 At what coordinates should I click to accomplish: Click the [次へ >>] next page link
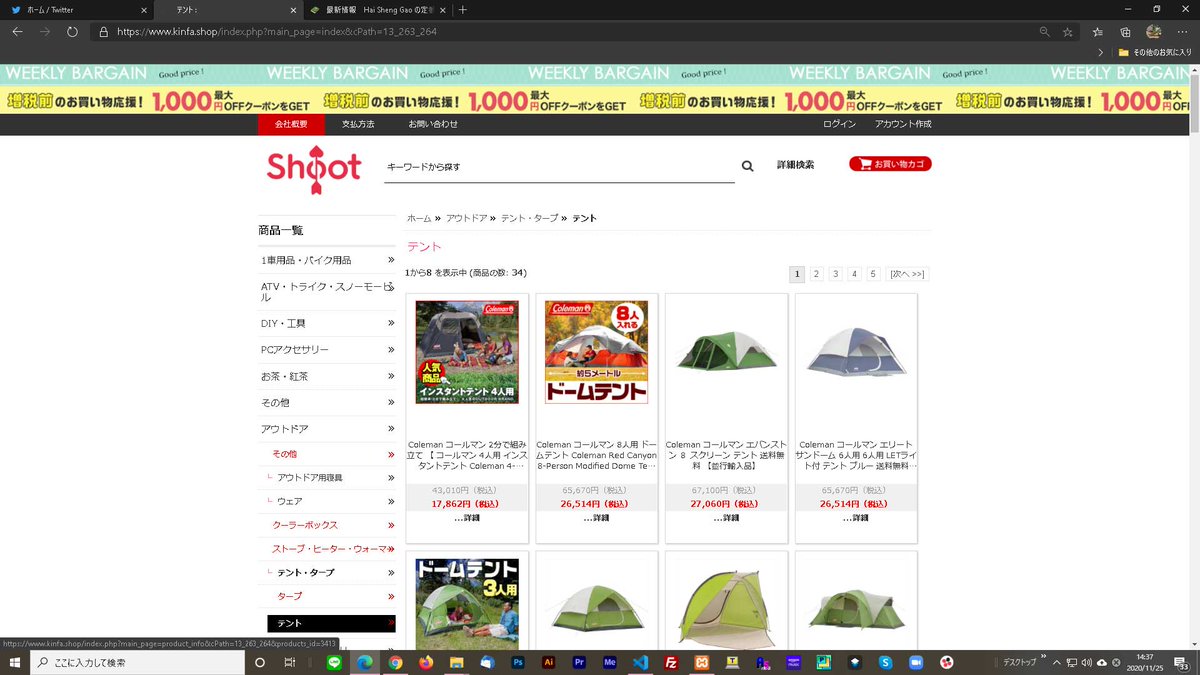point(907,274)
